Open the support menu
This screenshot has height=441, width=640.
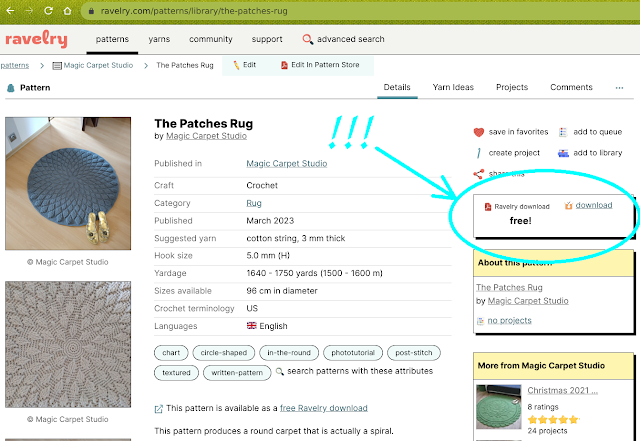tap(267, 39)
